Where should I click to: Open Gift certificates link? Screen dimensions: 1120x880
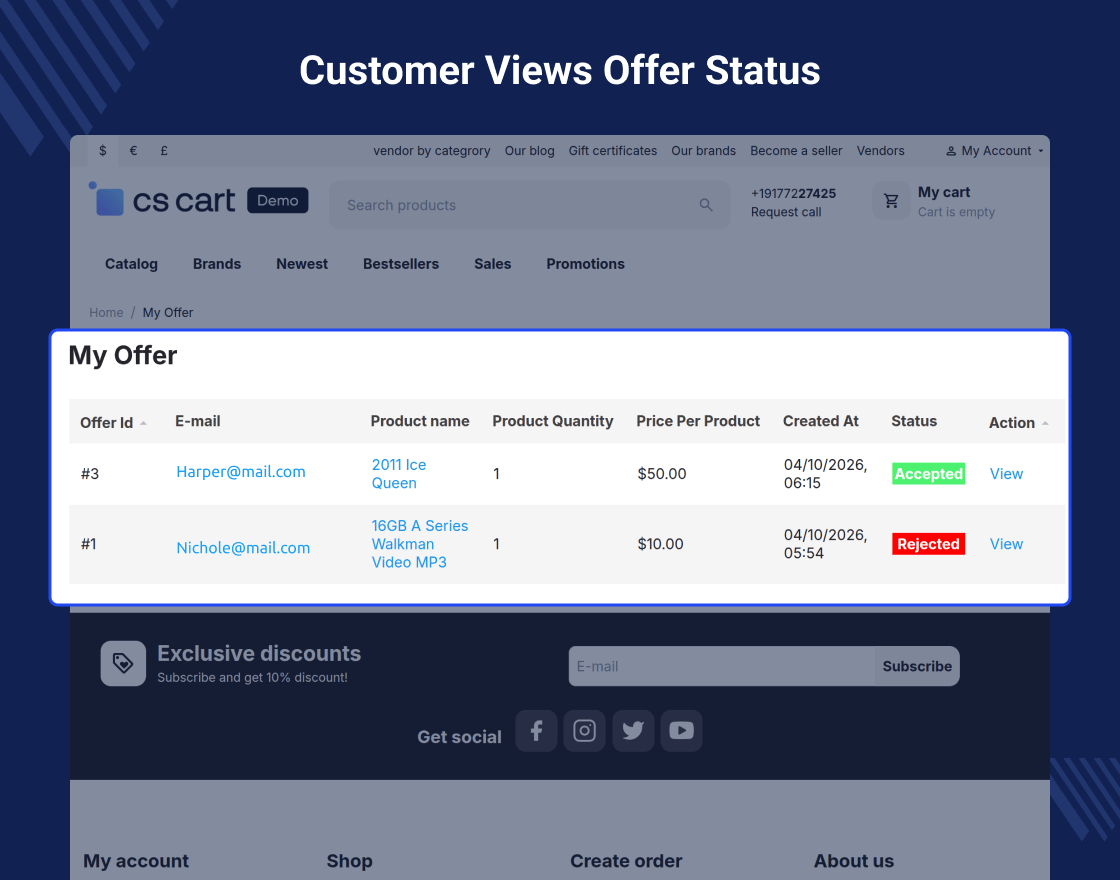[x=613, y=151]
